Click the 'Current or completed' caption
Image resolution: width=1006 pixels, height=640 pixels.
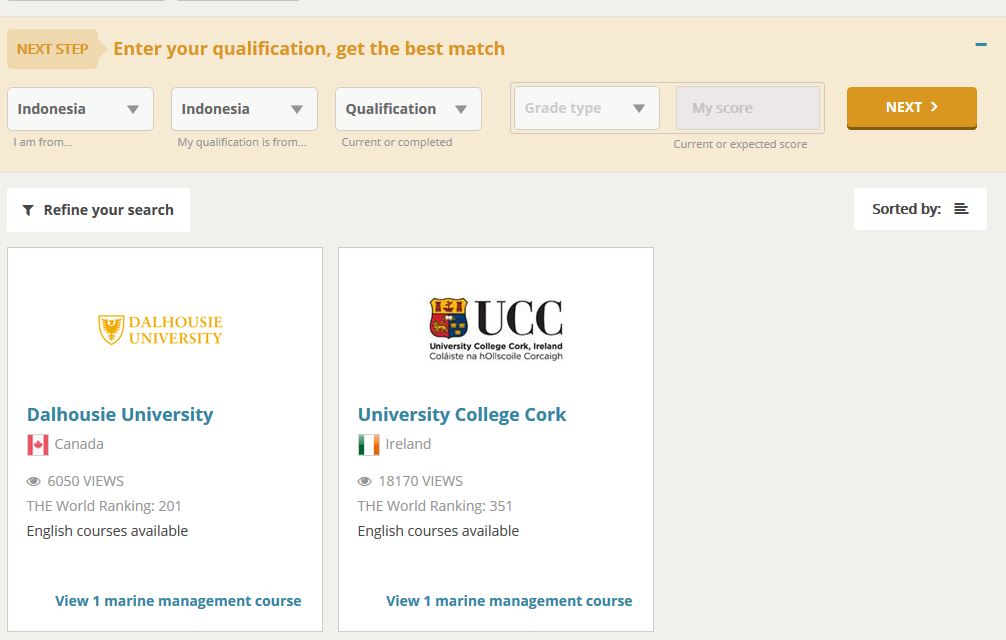(x=396, y=142)
